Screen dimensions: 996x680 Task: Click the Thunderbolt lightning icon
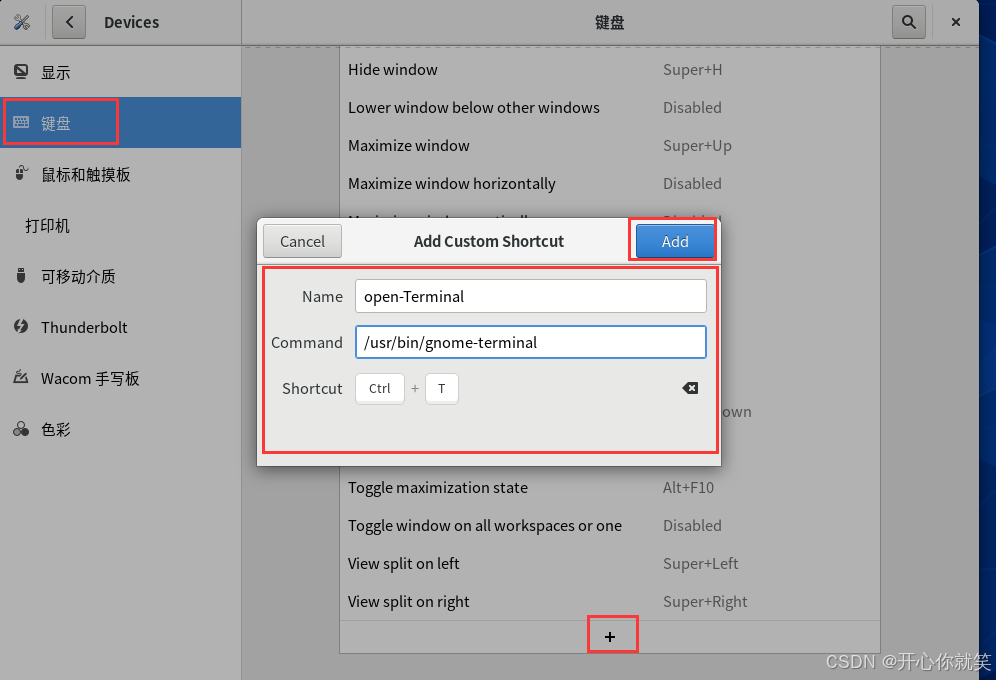tap(21, 326)
